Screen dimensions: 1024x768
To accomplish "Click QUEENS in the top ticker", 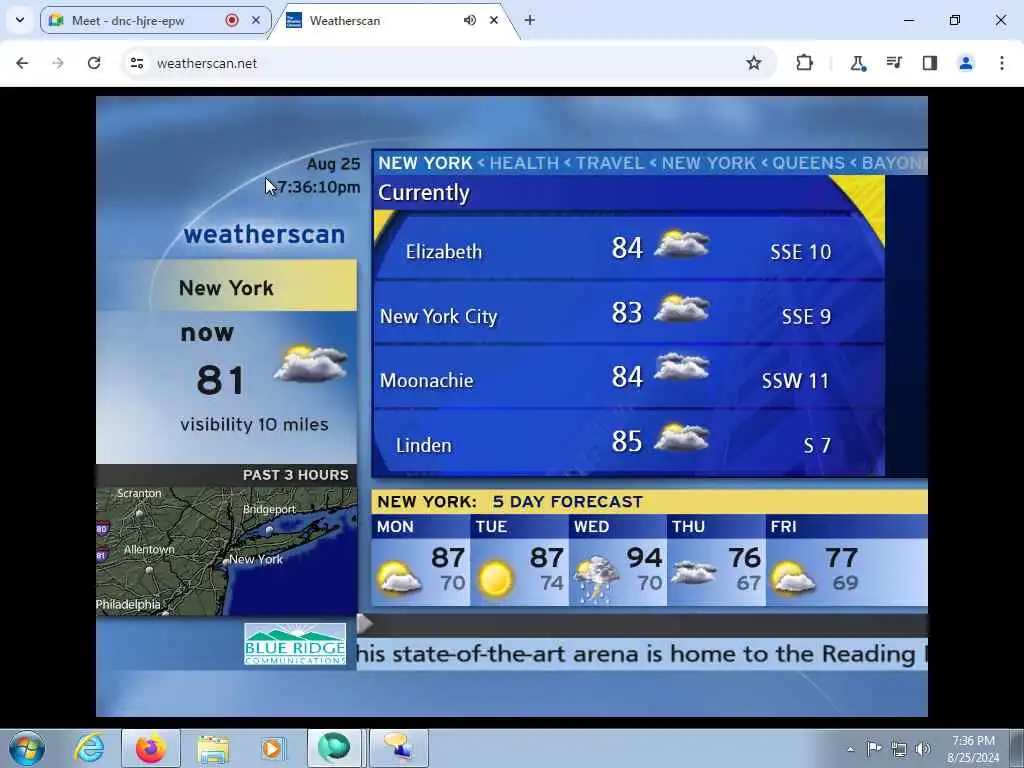I will coord(808,163).
